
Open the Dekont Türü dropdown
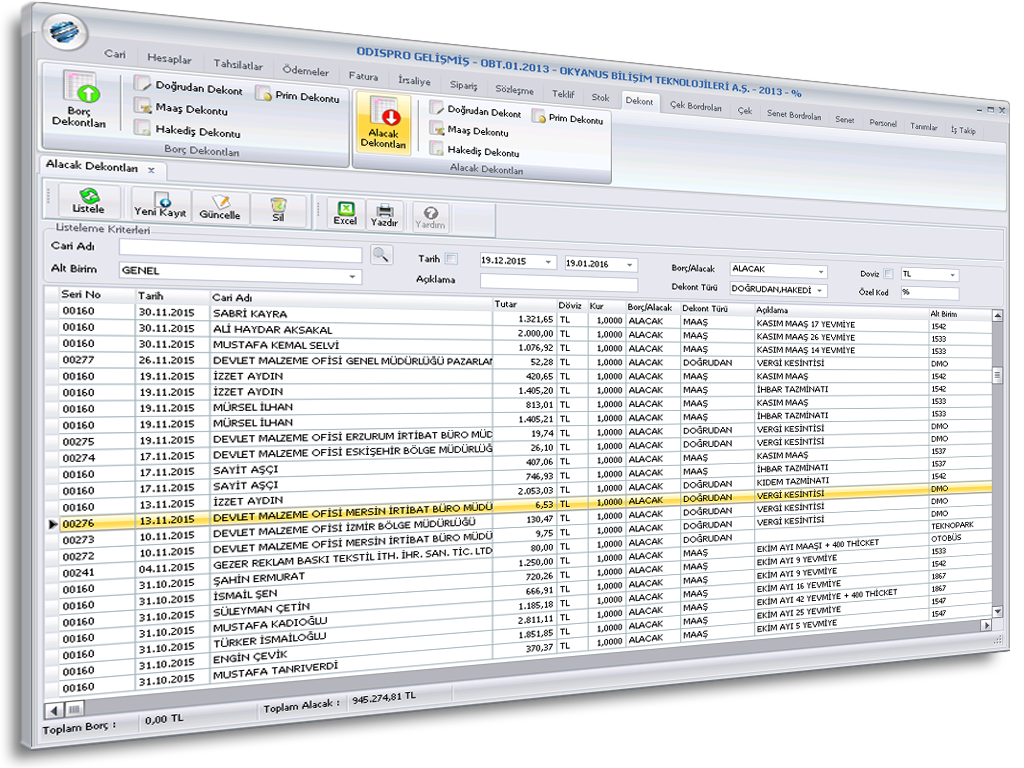click(821, 290)
